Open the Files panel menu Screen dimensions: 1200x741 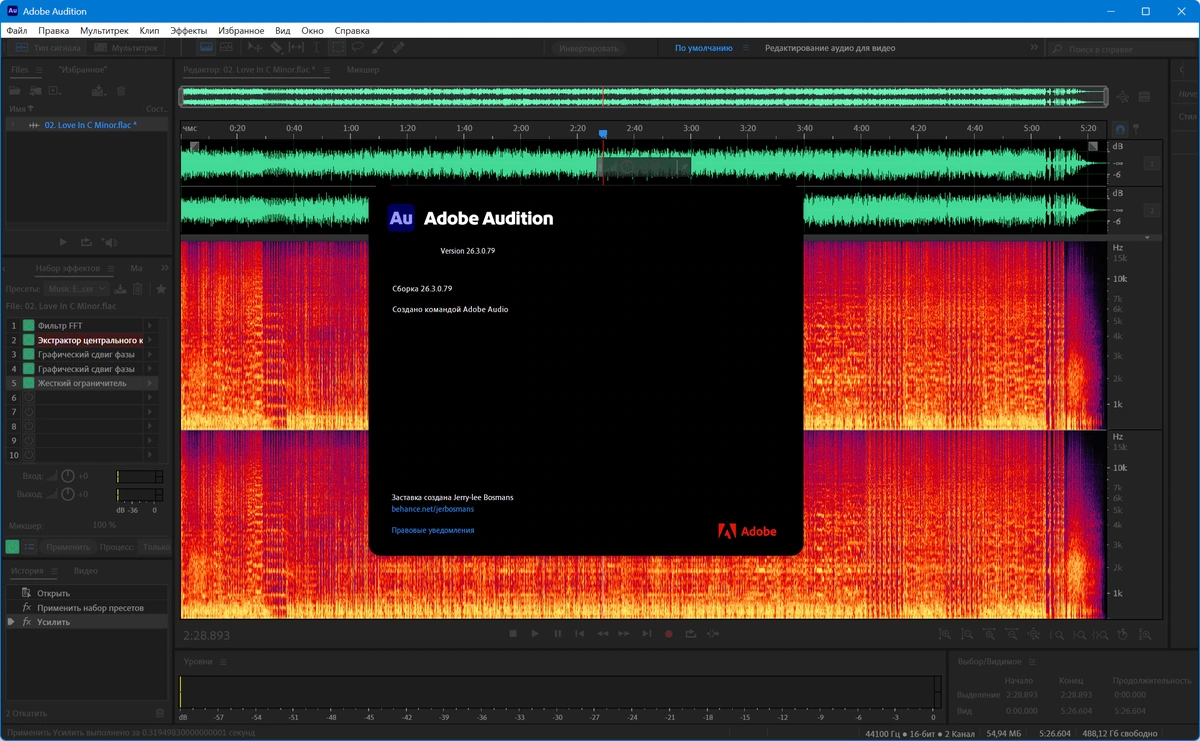[39, 70]
